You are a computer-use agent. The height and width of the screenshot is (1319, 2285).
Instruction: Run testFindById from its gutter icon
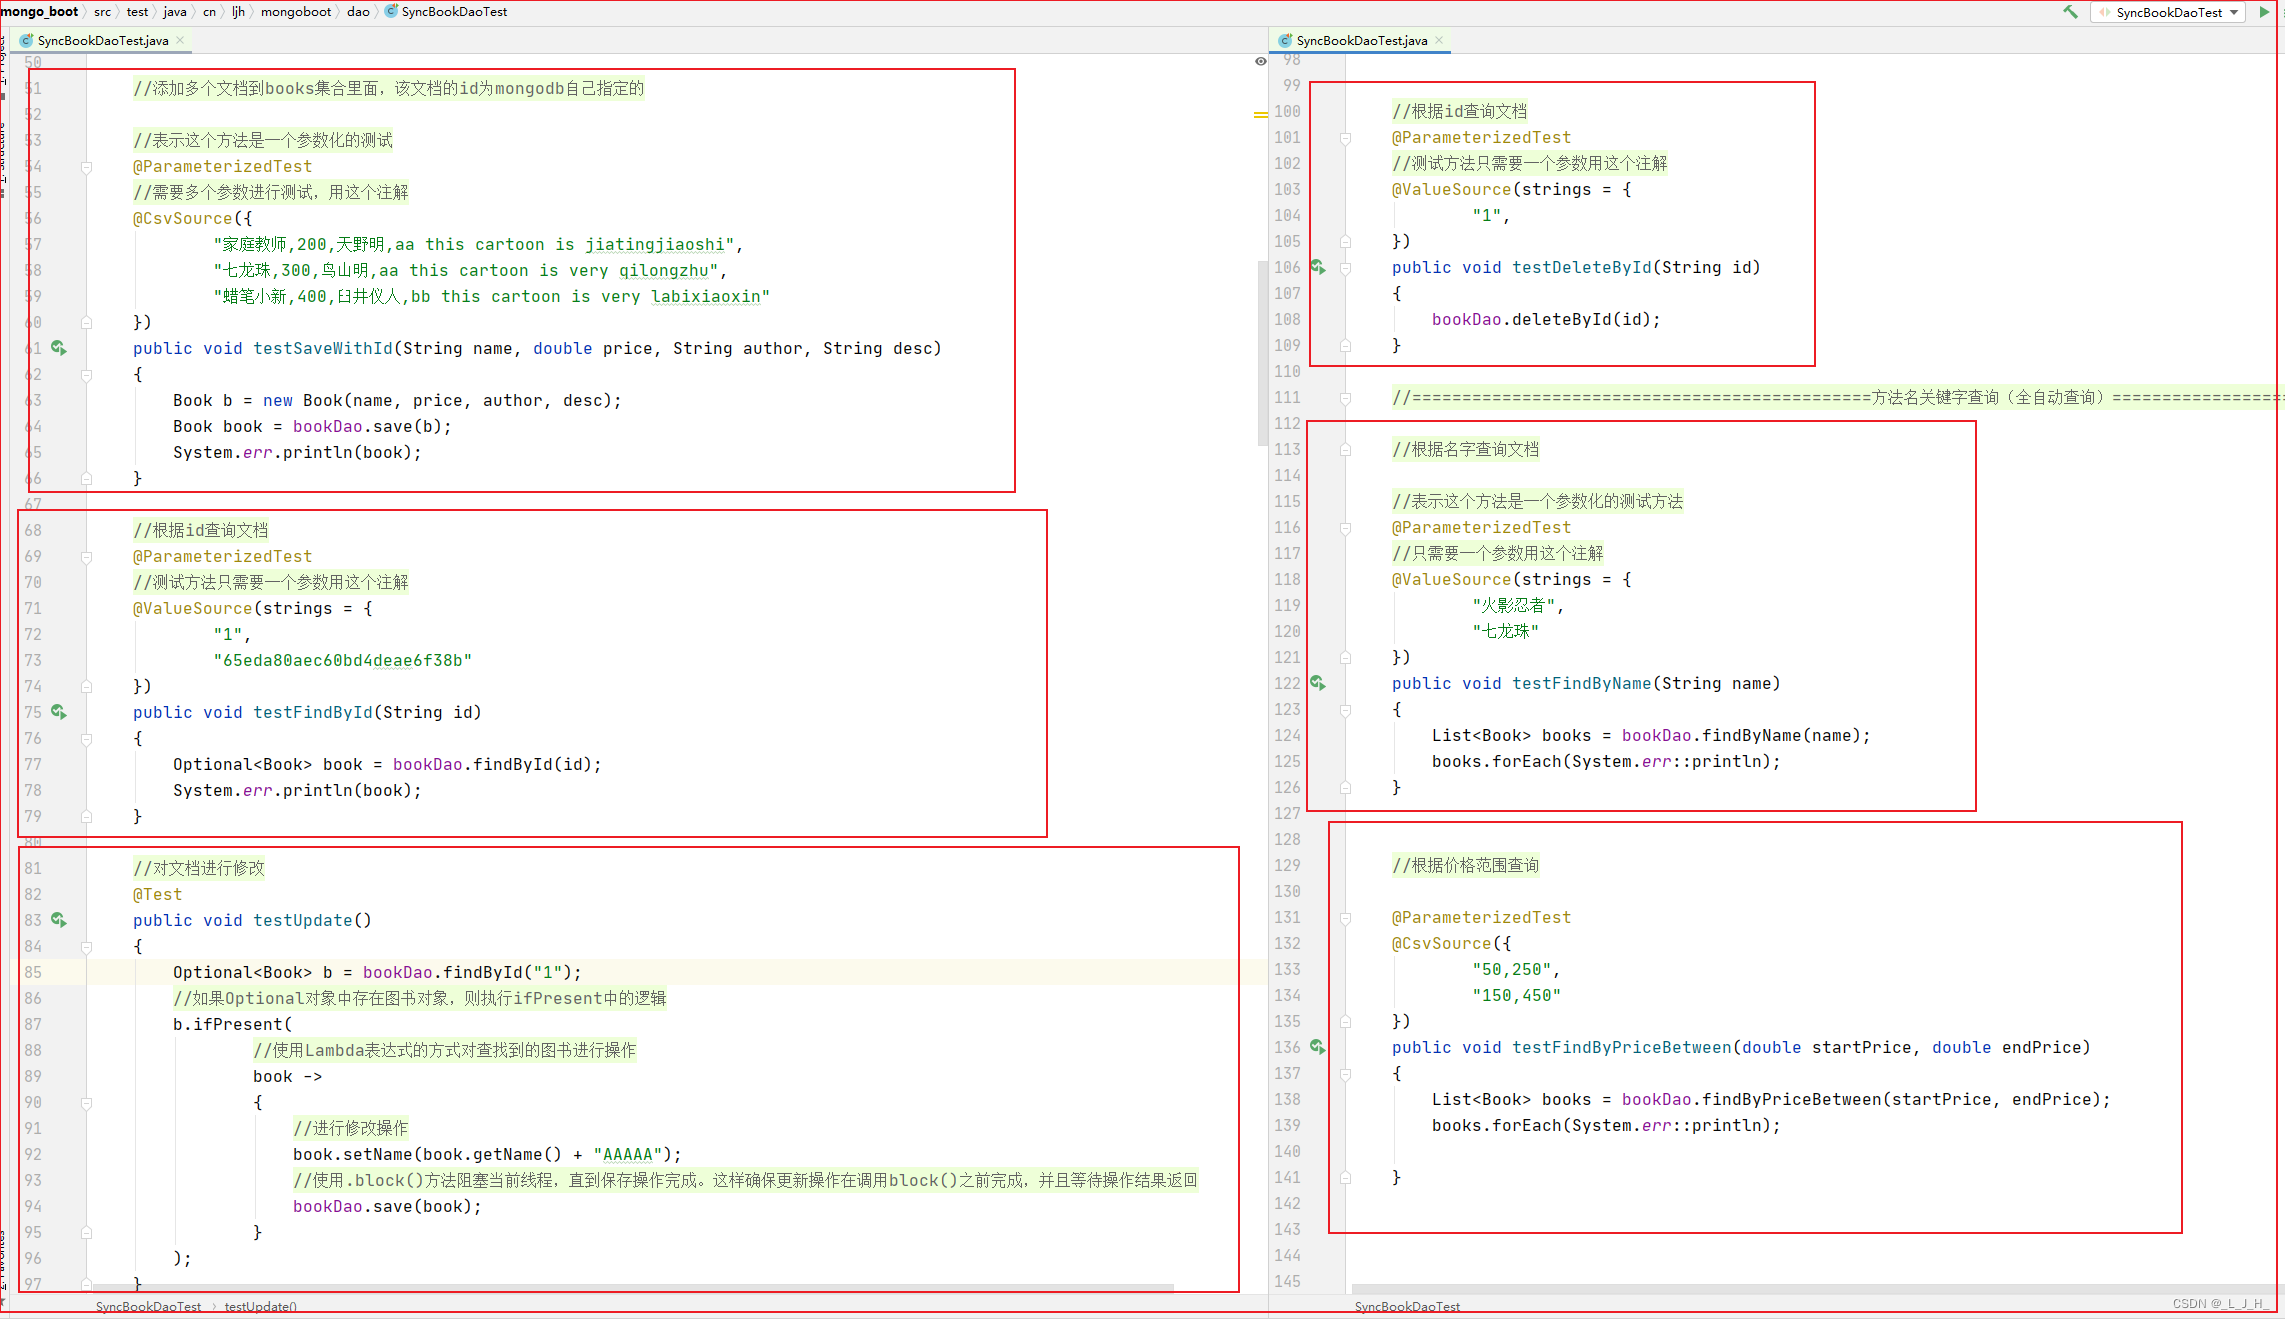(x=59, y=712)
